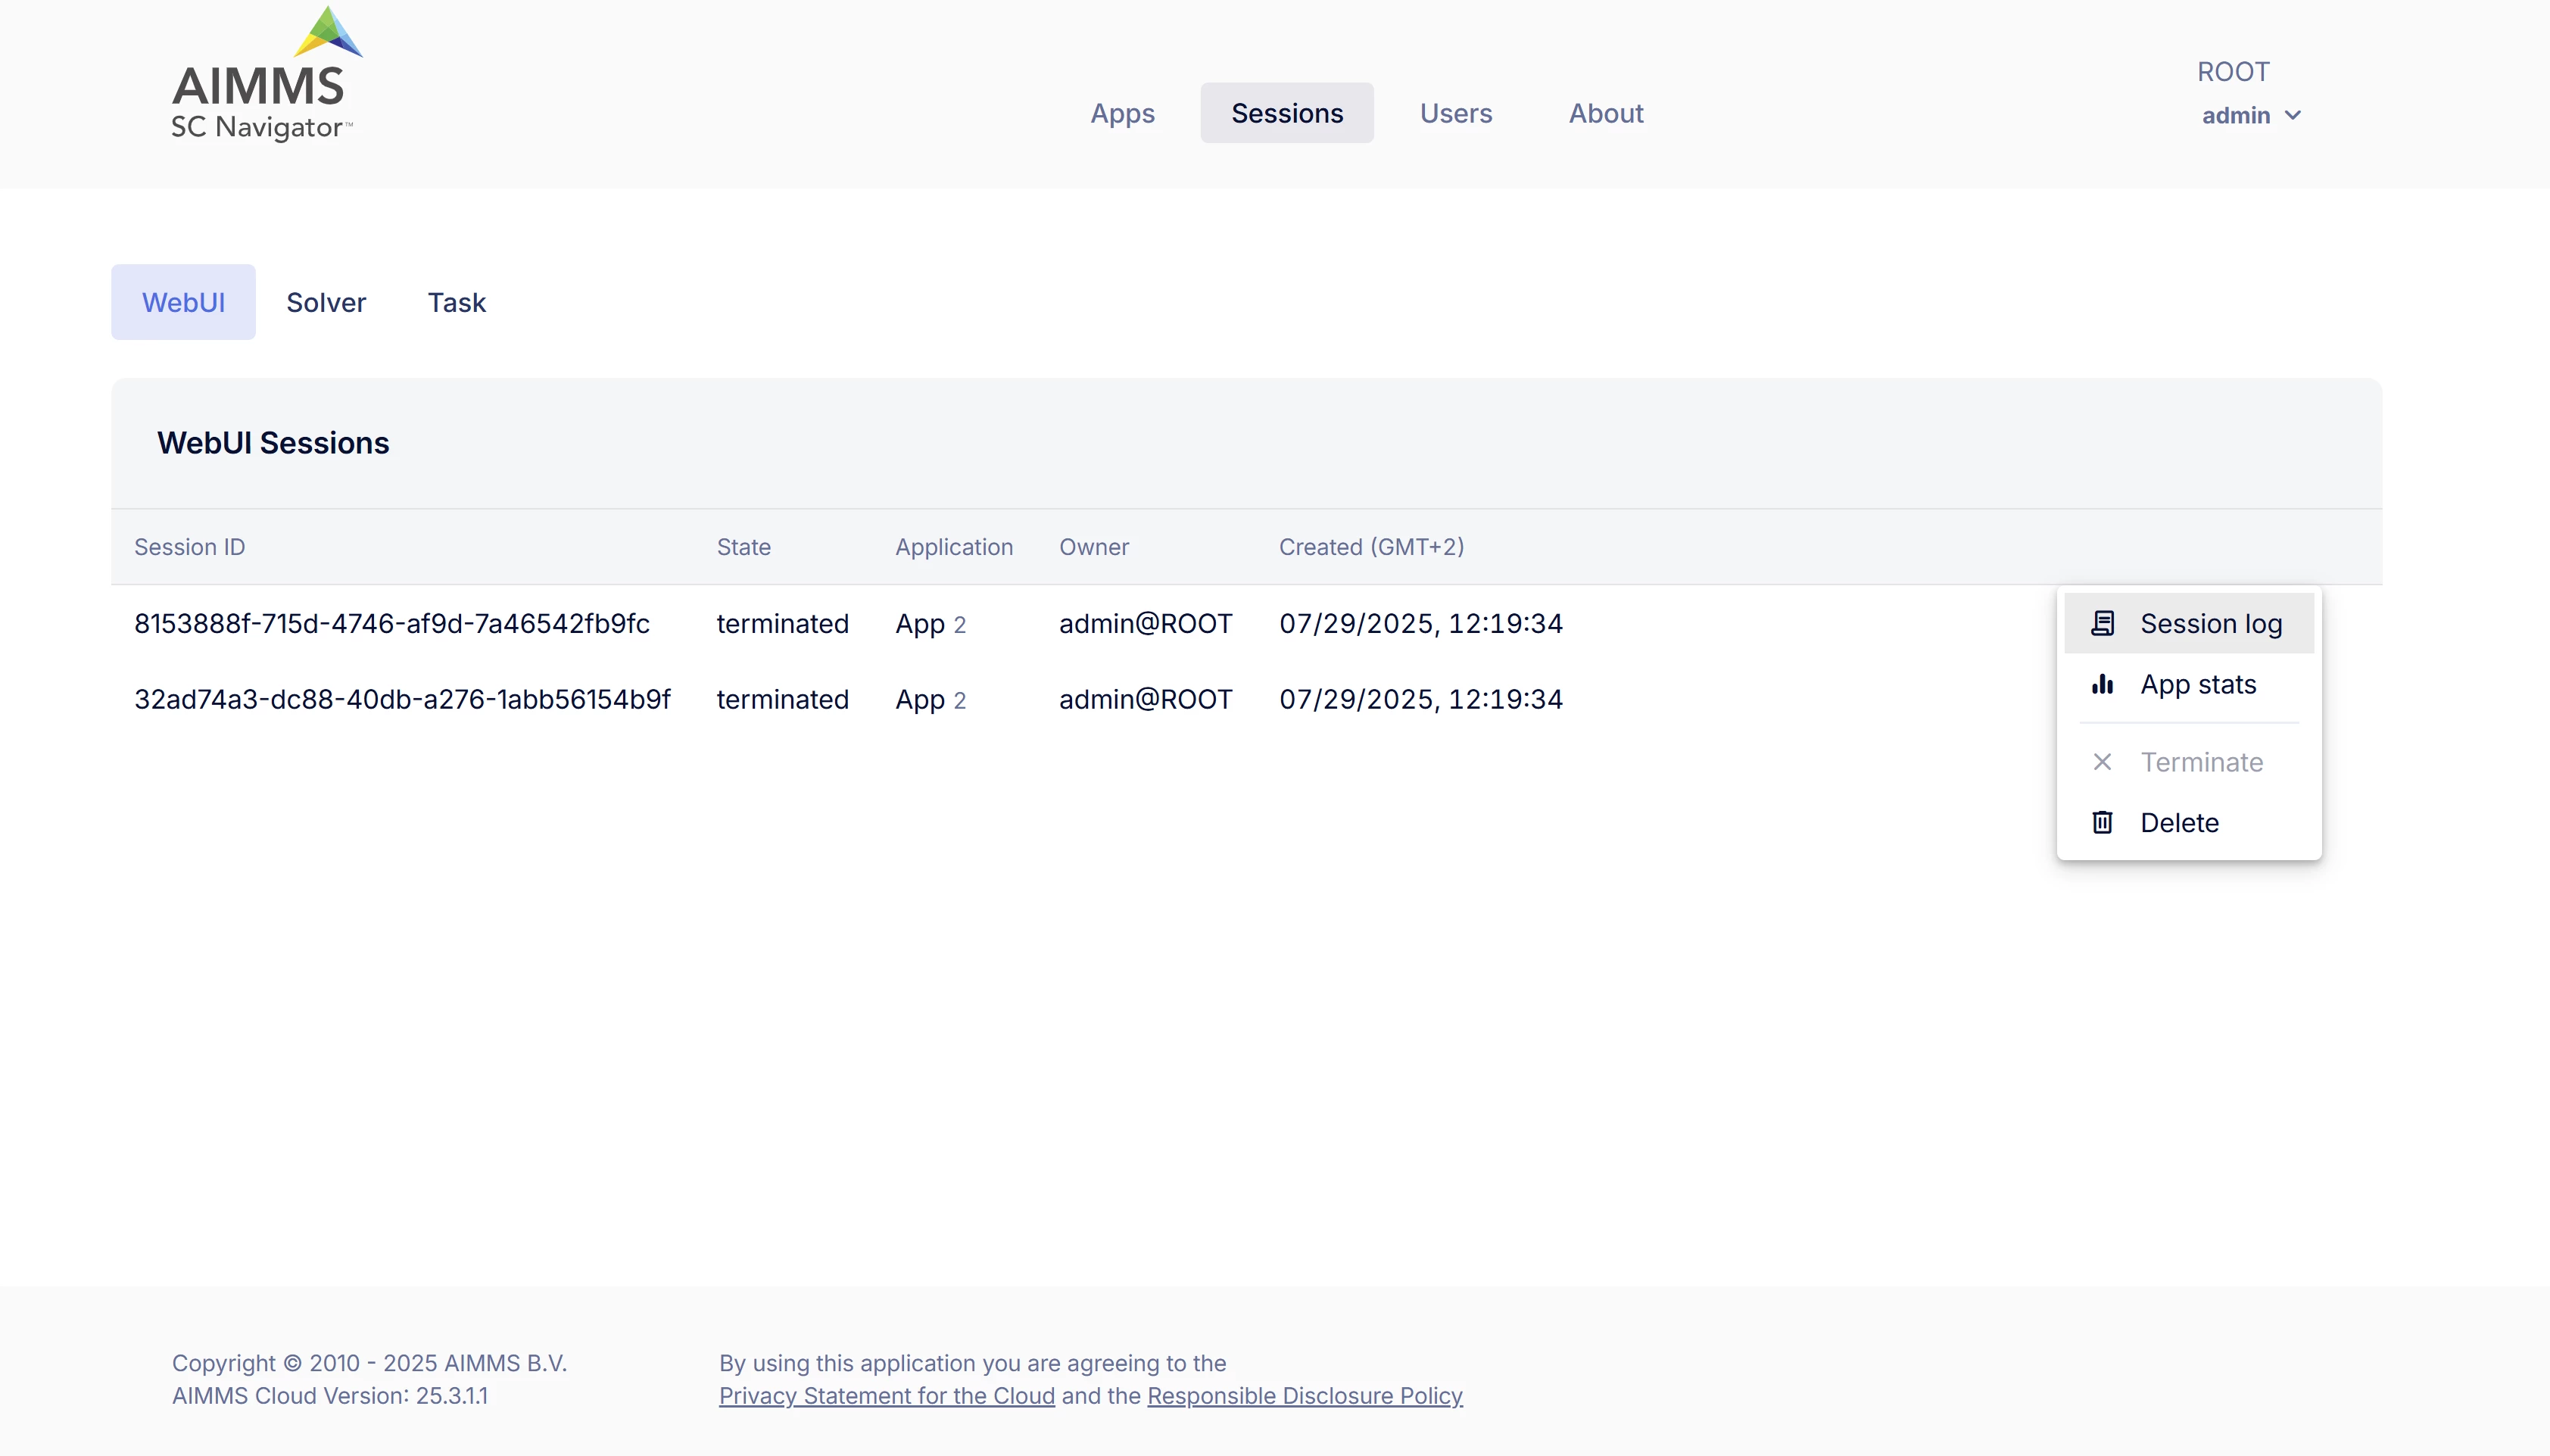
Task: Click the Application column header
Action: [954, 547]
